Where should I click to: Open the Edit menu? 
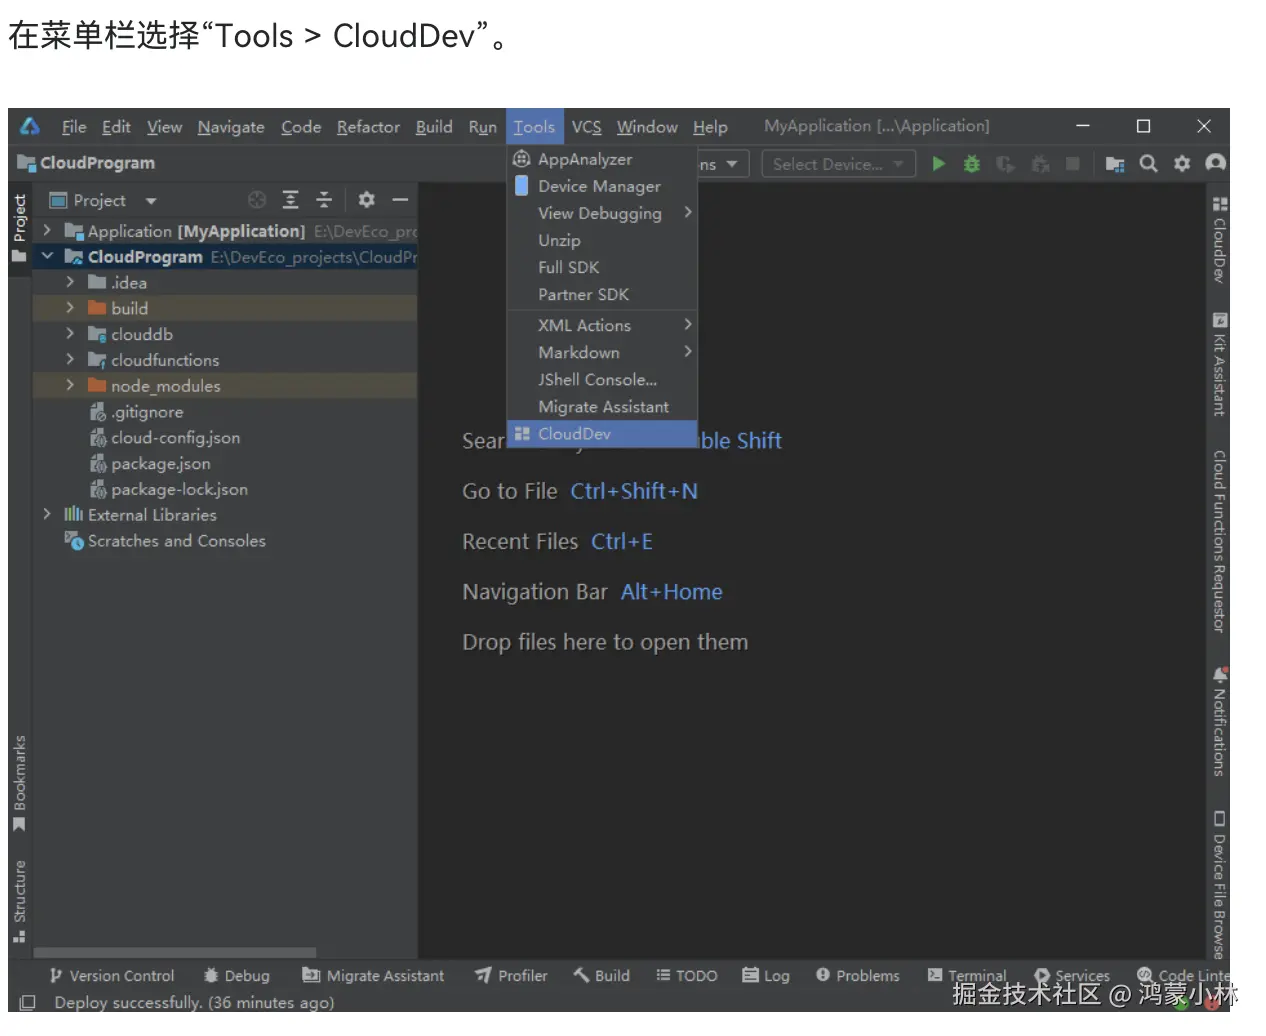coord(116,127)
